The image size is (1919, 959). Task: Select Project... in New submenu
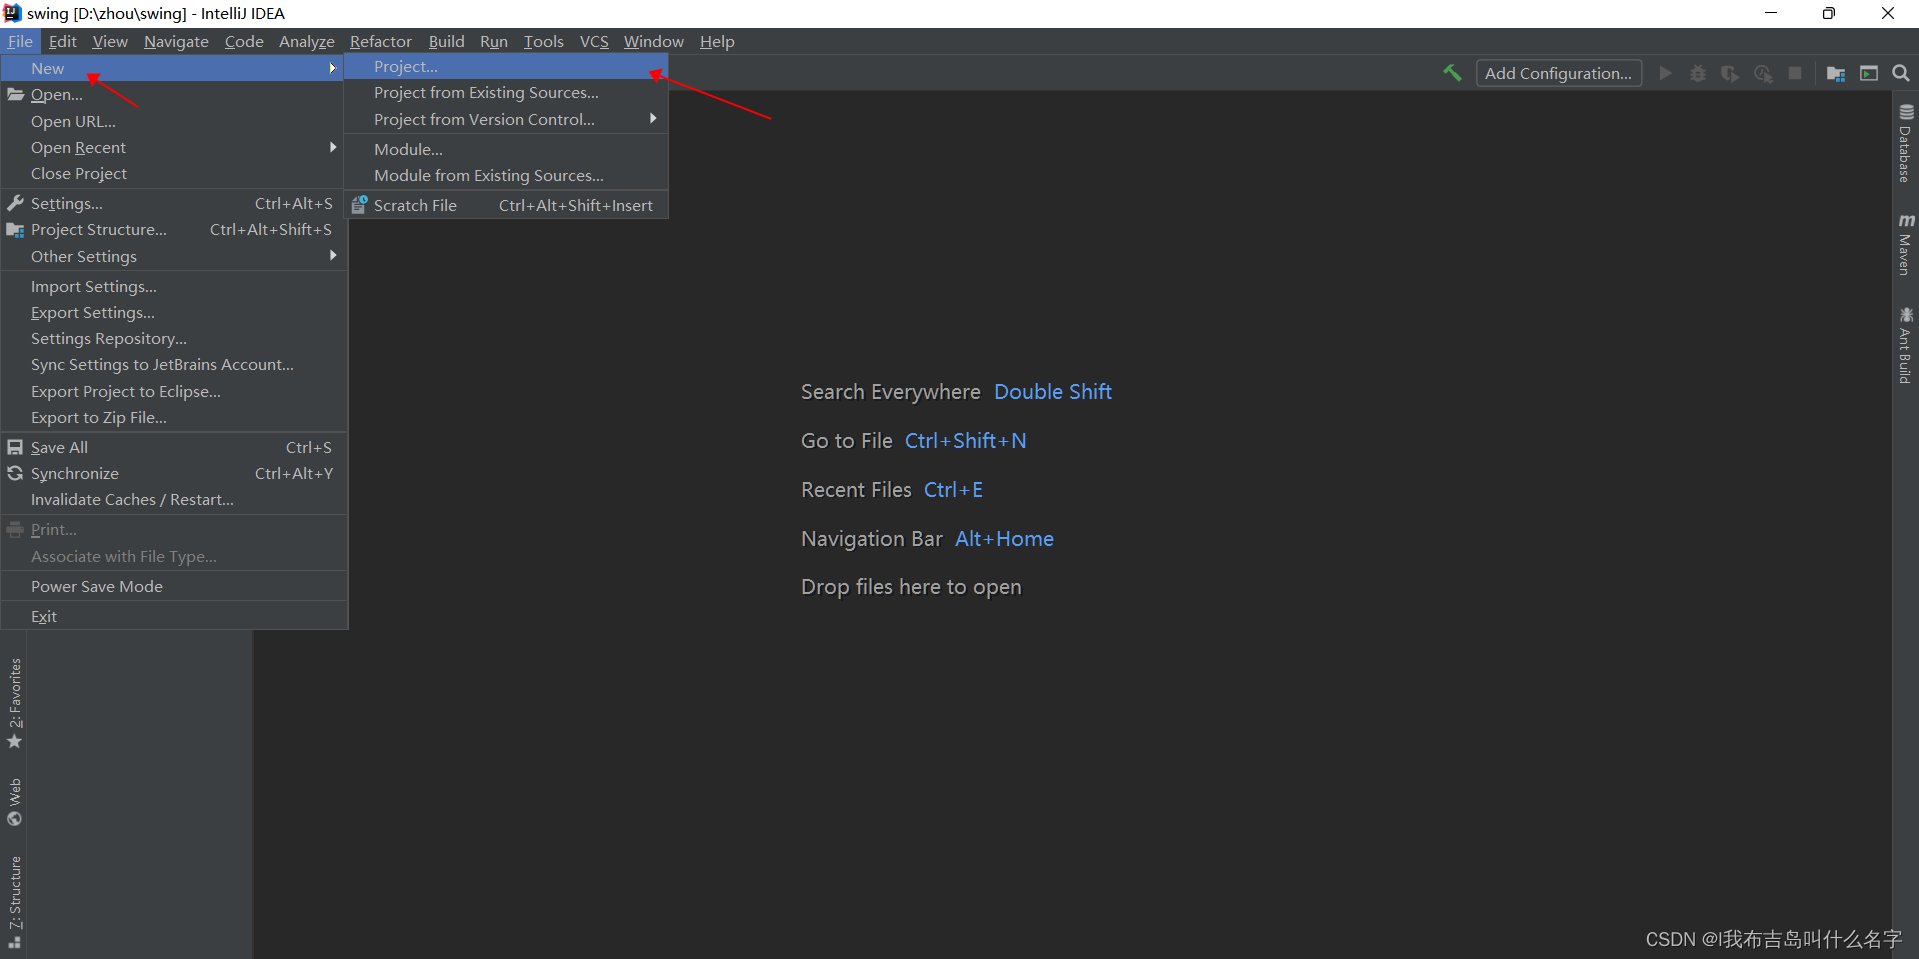pyautogui.click(x=505, y=67)
